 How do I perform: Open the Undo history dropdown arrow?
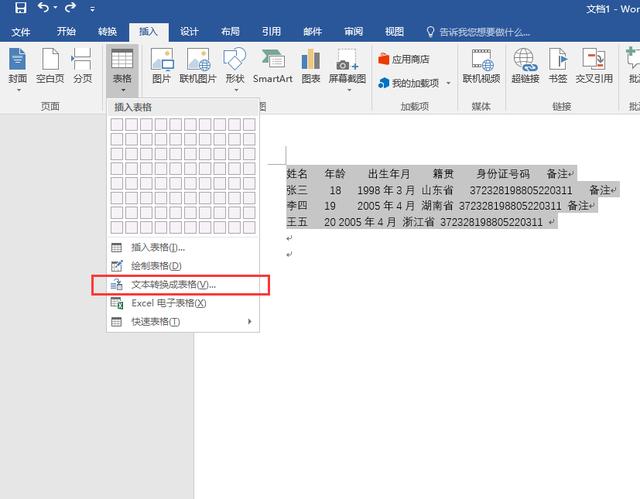55,7
